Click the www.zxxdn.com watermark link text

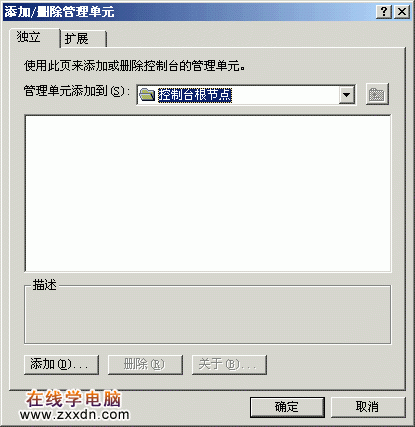(x=75, y=415)
